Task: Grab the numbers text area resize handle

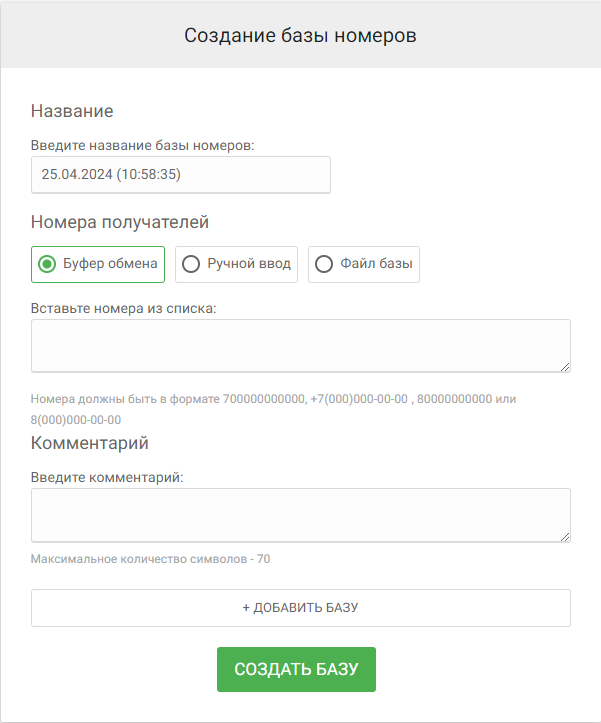Action: 565,367
